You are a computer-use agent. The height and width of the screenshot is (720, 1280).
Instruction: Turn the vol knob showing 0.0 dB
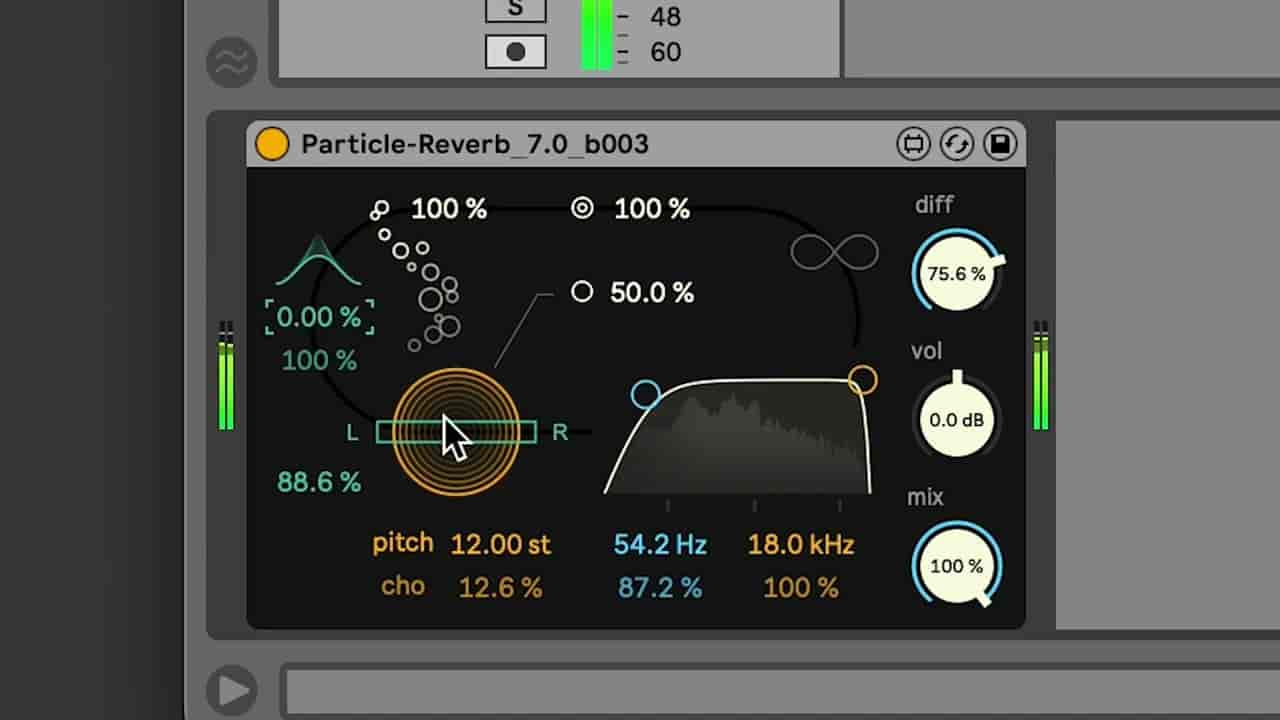955,418
